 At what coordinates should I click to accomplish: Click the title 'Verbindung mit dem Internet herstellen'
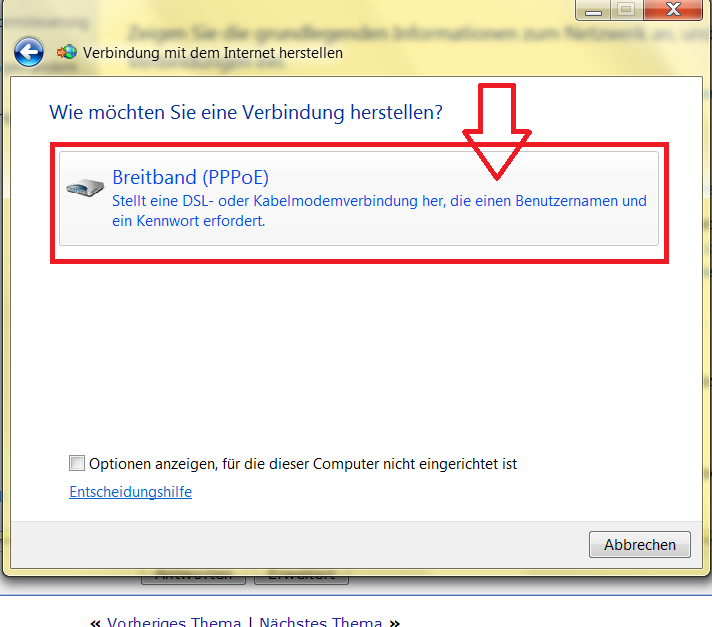(213, 53)
